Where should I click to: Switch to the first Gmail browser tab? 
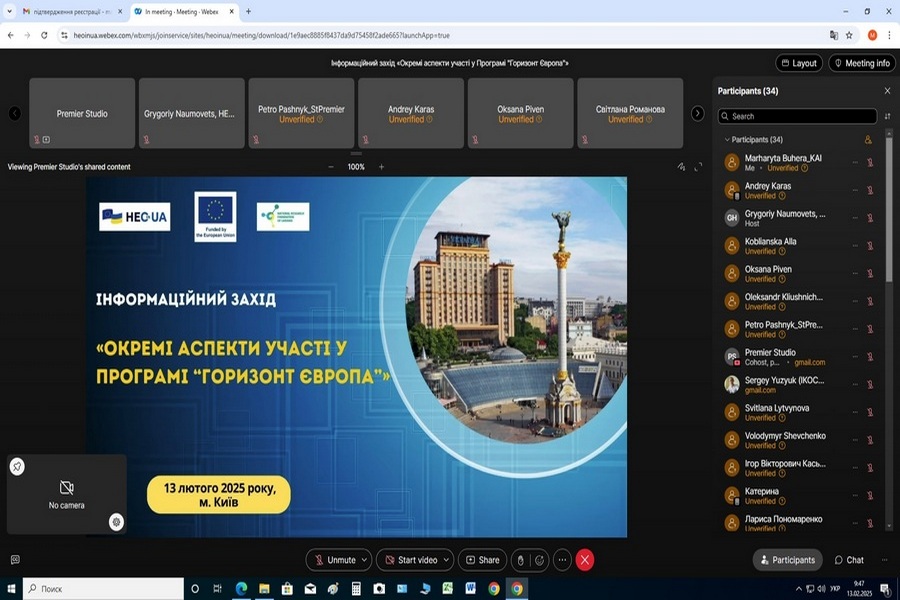(65, 11)
